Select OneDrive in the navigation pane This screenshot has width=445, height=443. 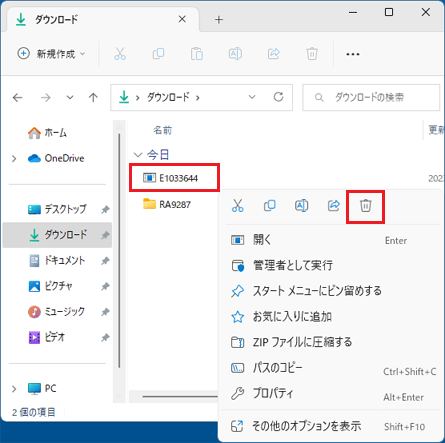click(56, 158)
